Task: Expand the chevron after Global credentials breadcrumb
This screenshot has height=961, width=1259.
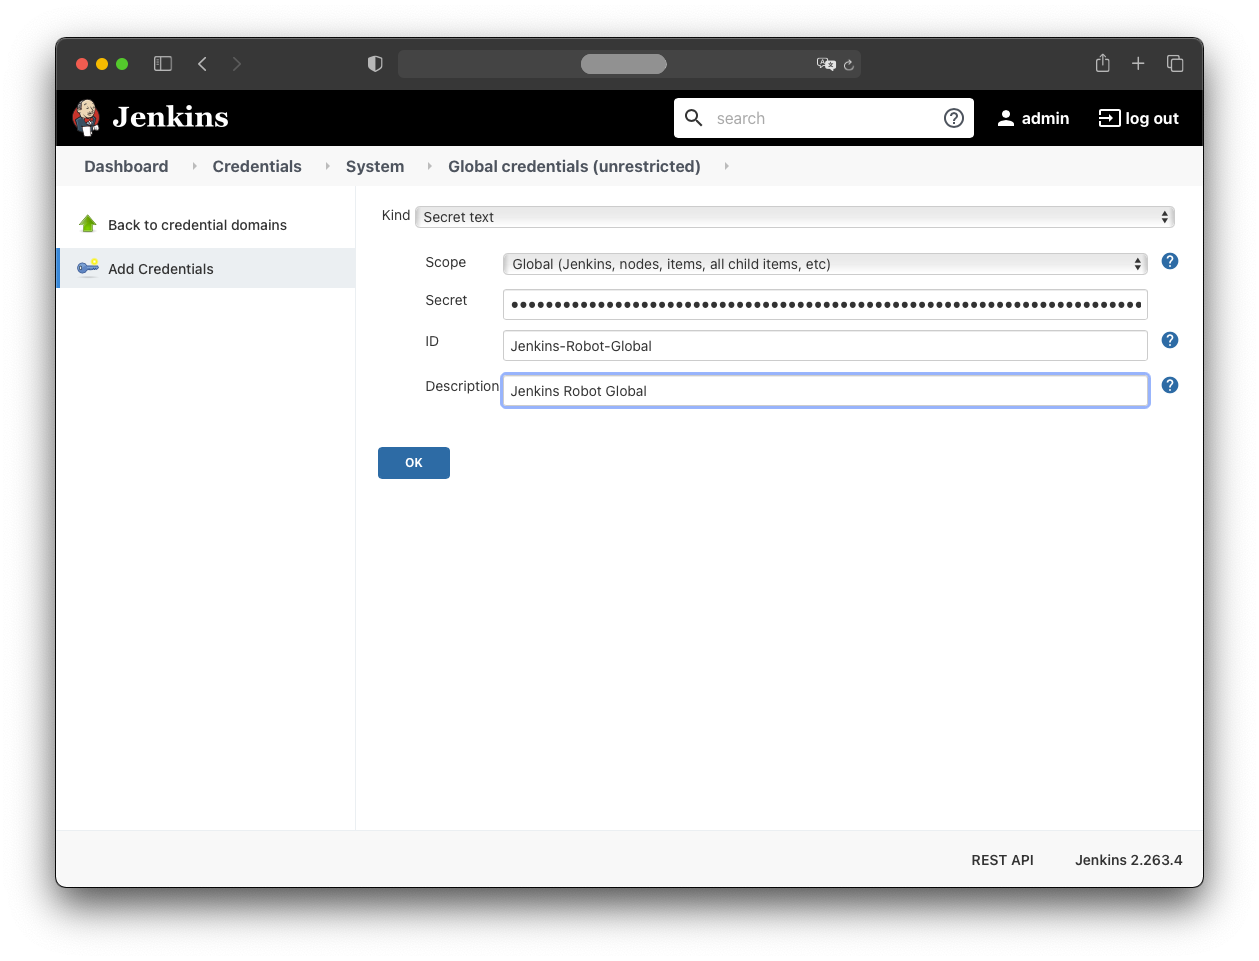Action: 726,166
